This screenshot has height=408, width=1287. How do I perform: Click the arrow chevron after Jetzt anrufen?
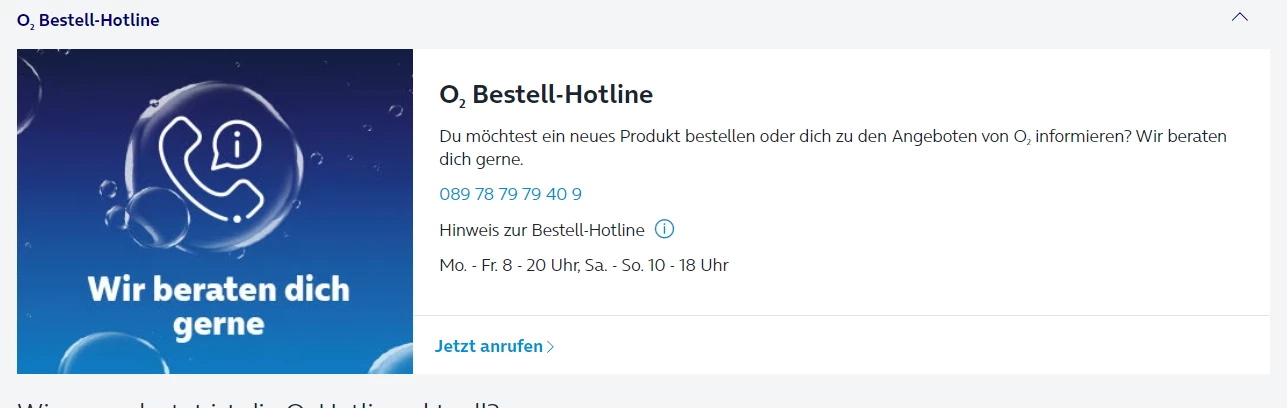coord(551,347)
